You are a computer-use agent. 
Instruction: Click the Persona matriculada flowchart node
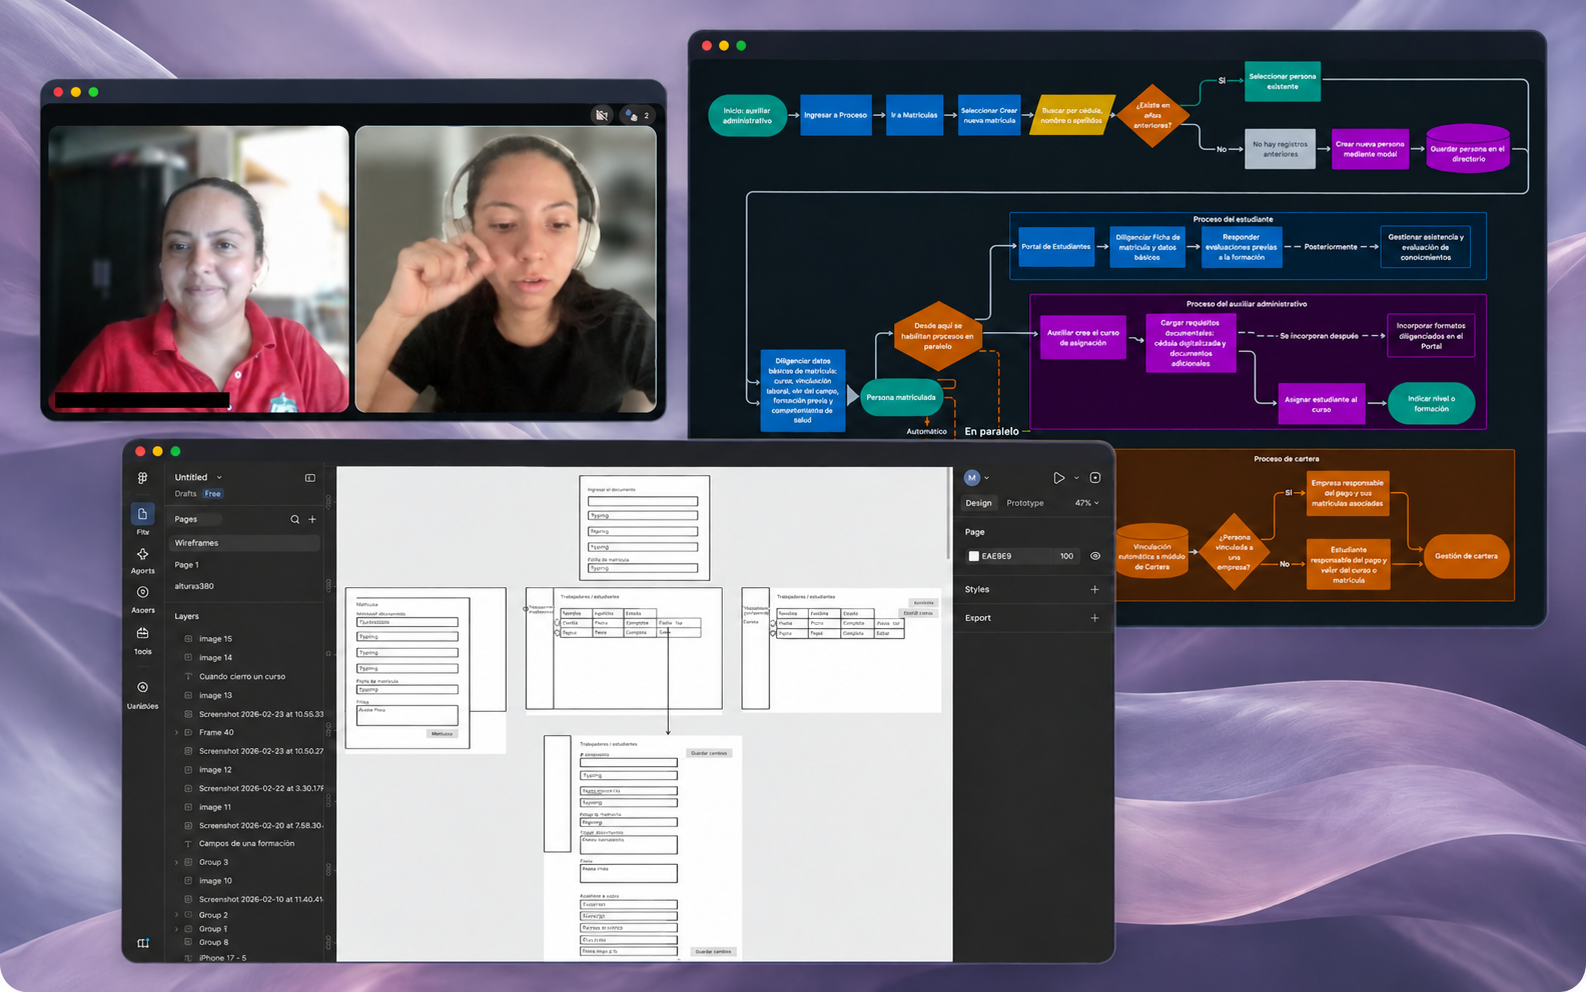[x=901, y=398]
